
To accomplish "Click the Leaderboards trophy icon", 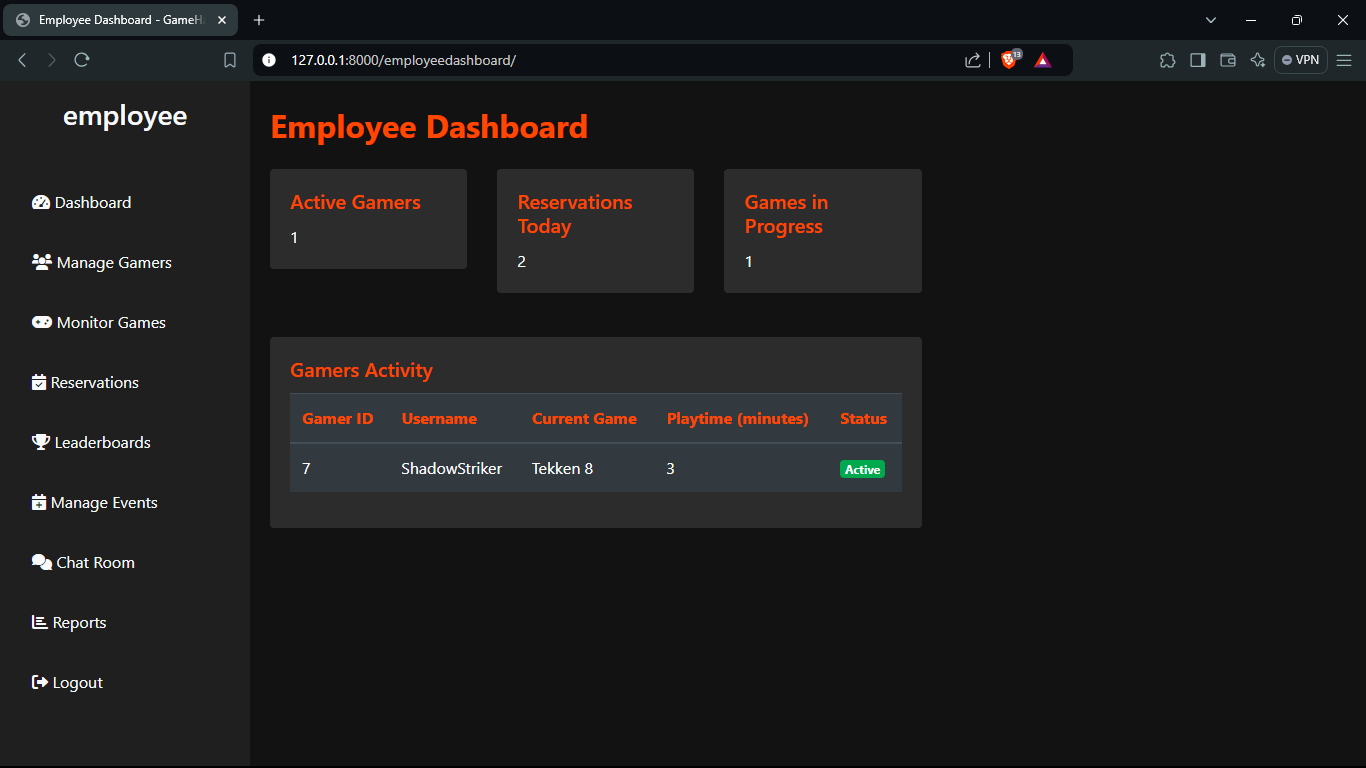I will click(x=41, y=442).
